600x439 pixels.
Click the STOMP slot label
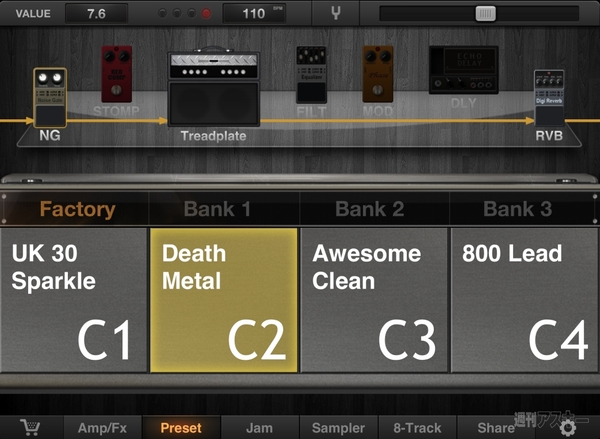[116, 111]
